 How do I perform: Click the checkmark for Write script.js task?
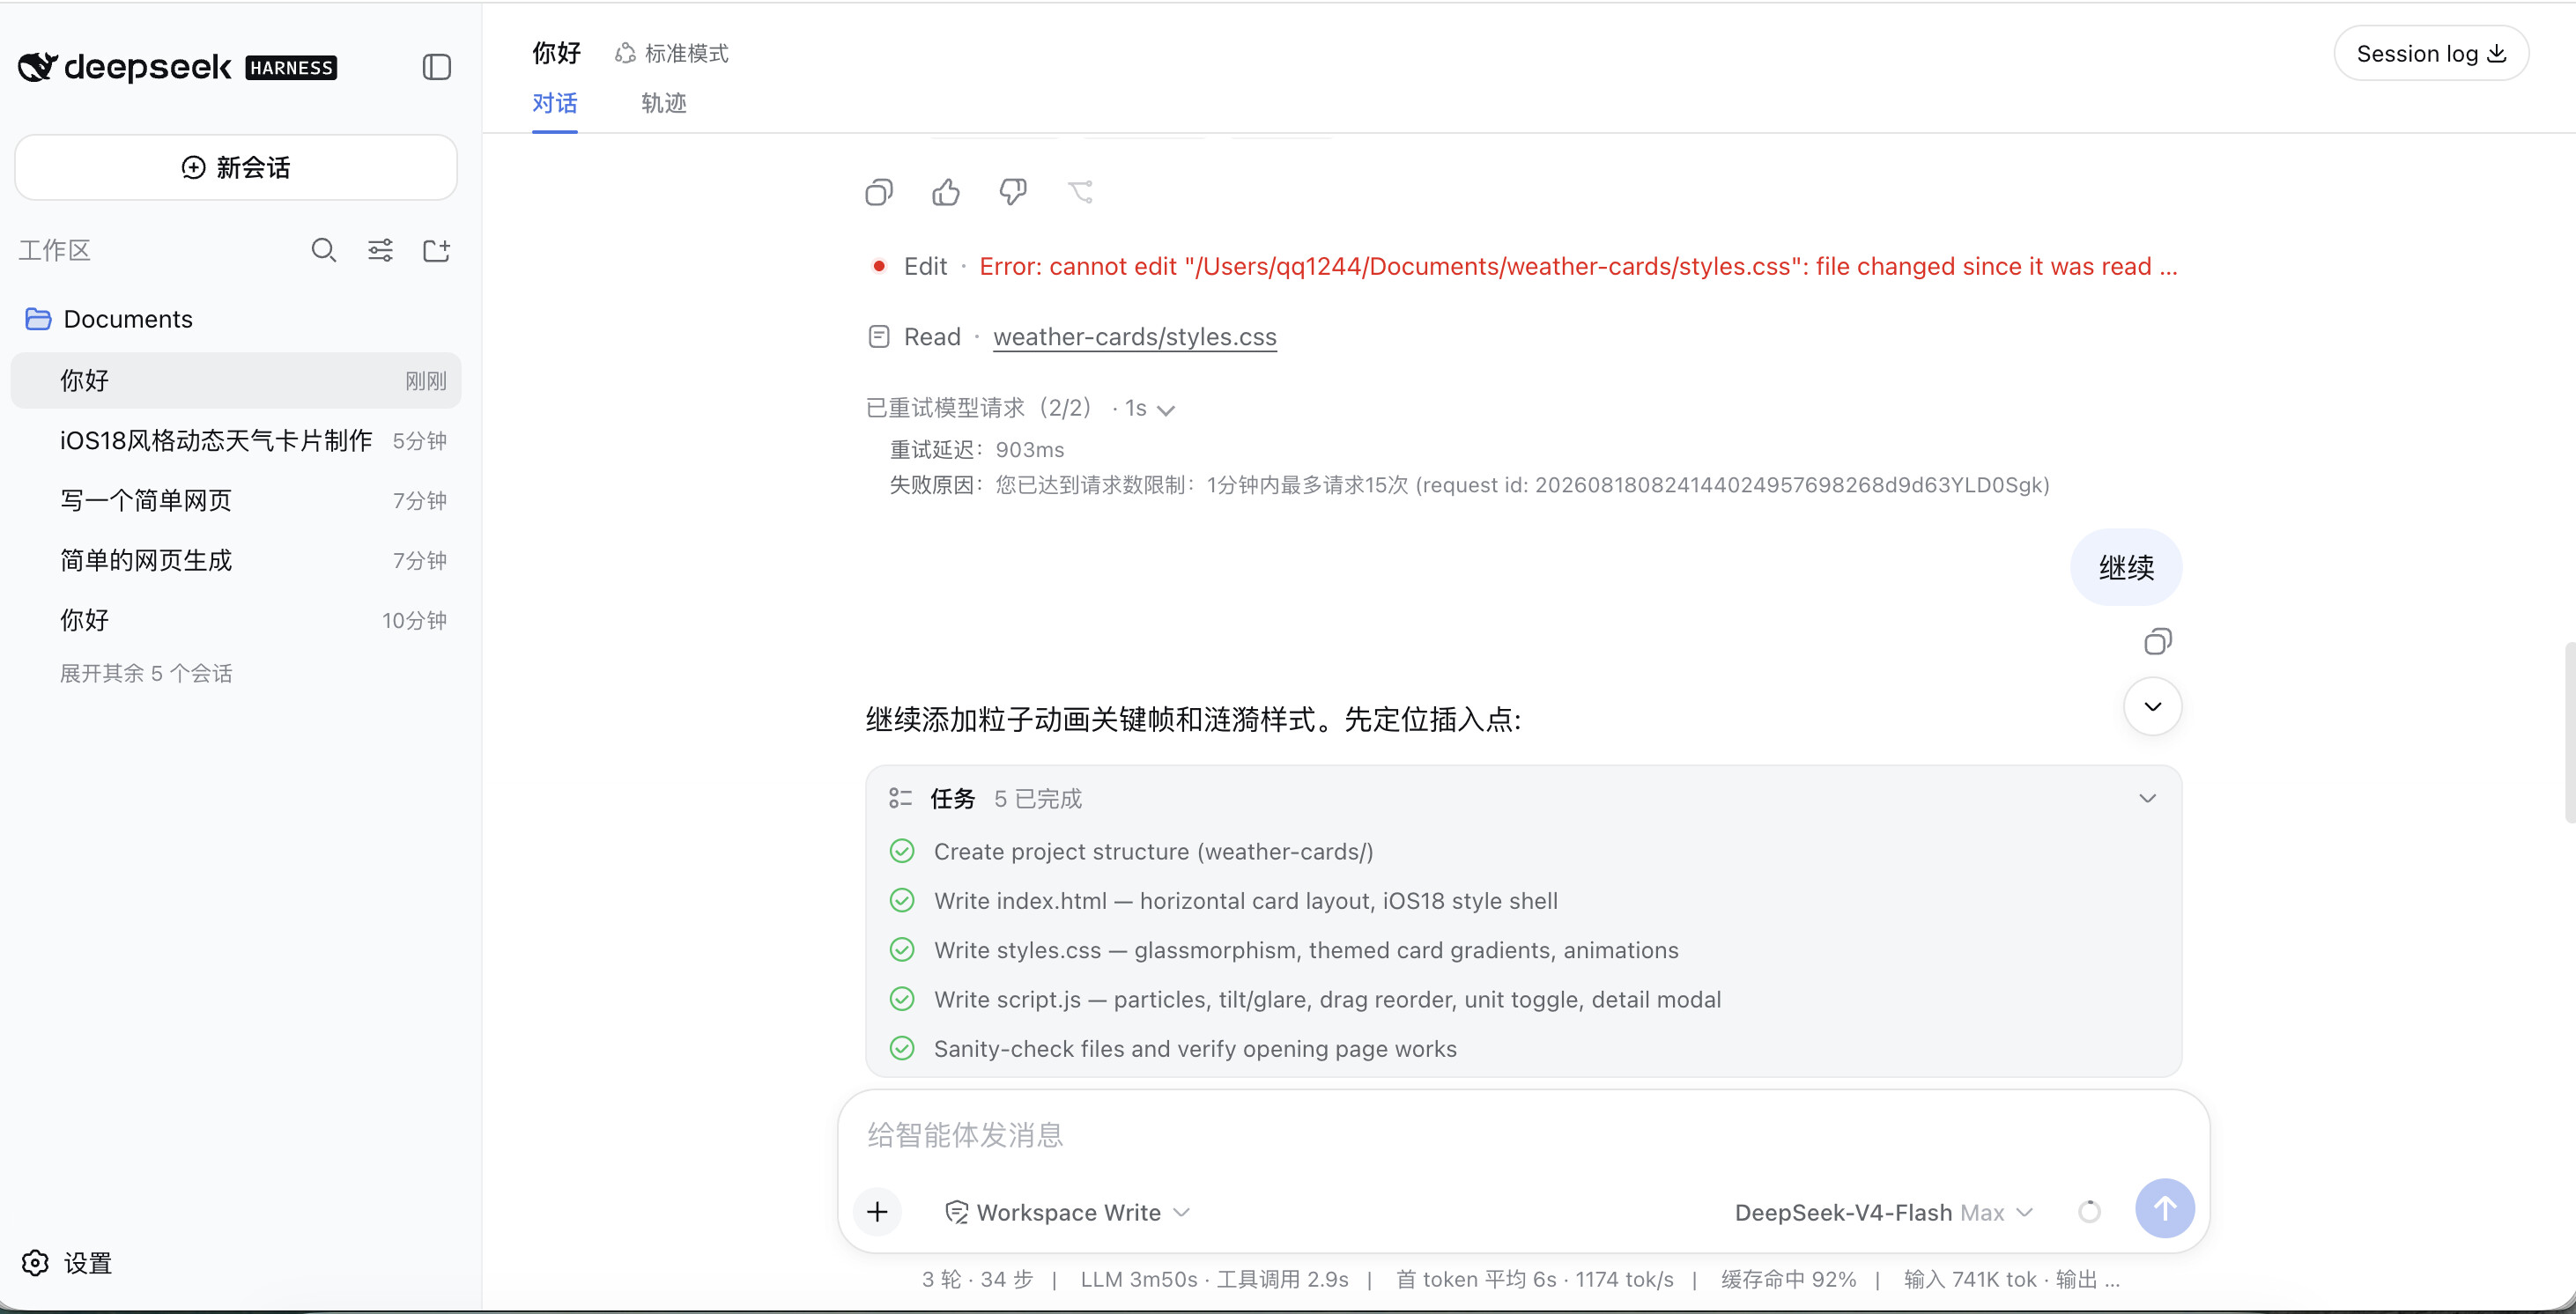point(902,999)
